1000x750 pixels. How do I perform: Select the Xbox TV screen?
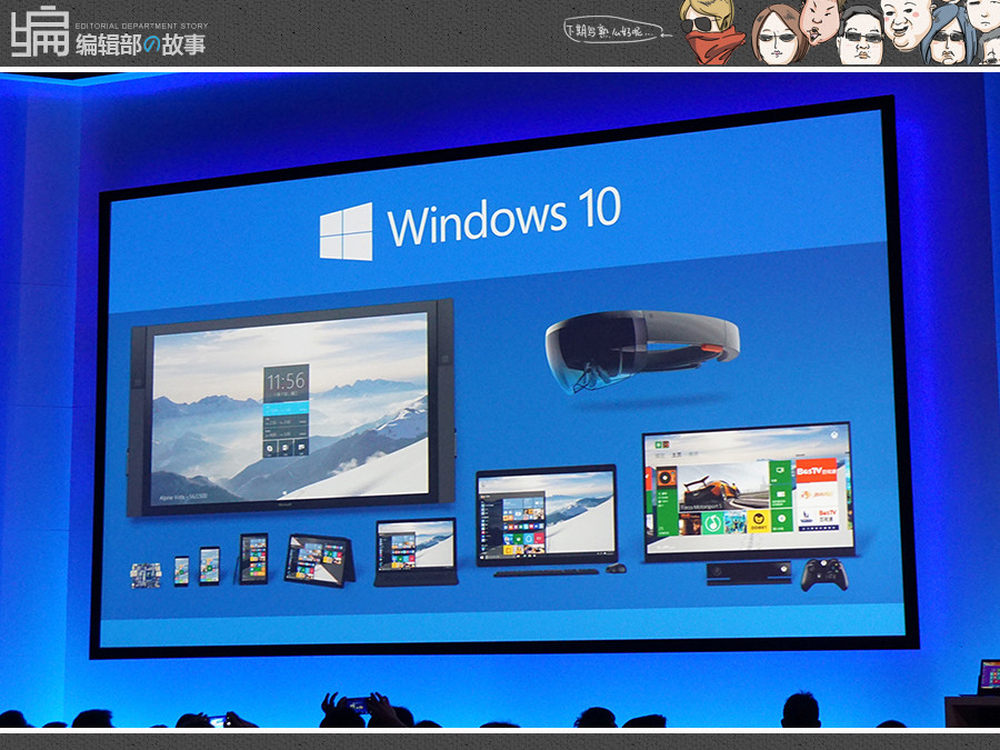coord(748,490)
